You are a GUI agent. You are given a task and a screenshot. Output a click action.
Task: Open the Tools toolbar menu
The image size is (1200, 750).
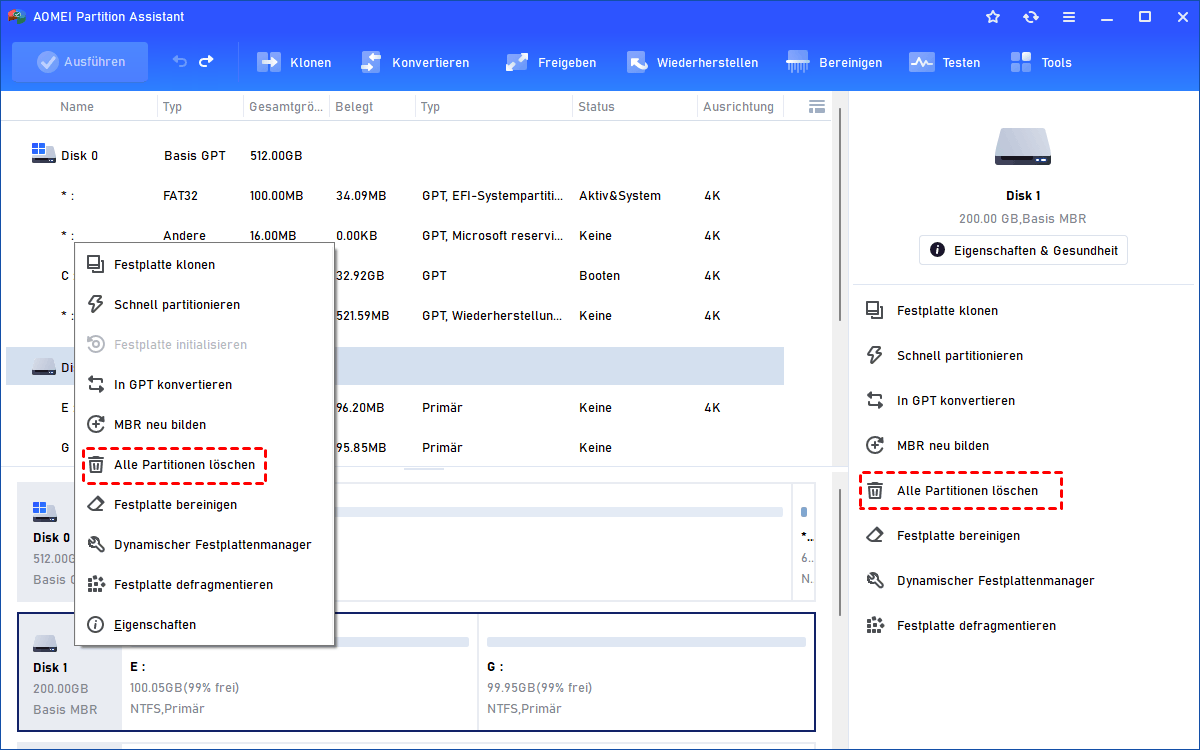tap(1040, 62)
